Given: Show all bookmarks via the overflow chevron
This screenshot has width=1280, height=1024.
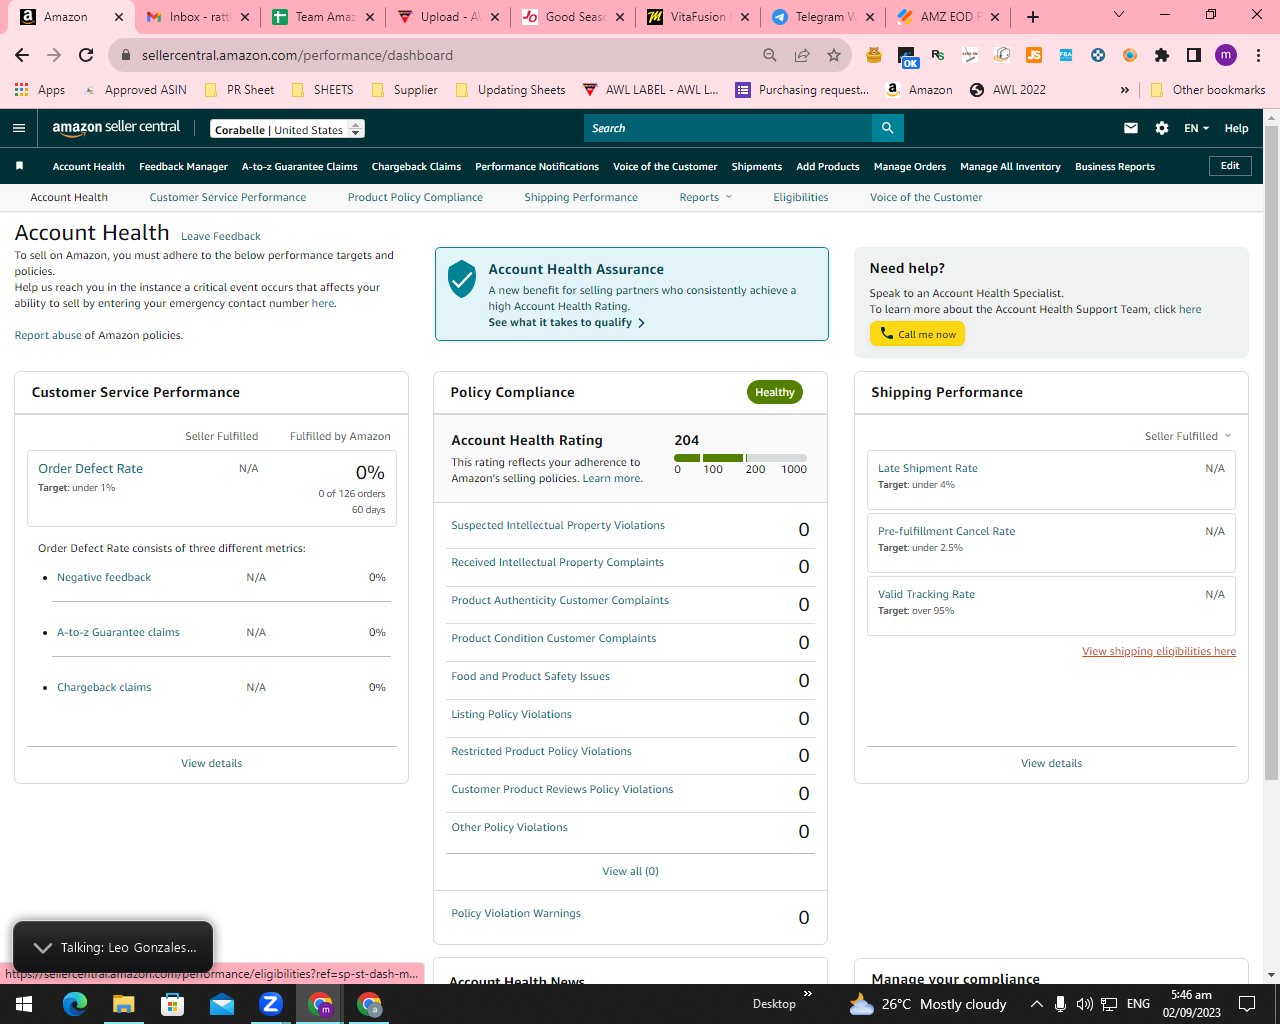Looking at the screenshot, I should (x=1125, y=89).
